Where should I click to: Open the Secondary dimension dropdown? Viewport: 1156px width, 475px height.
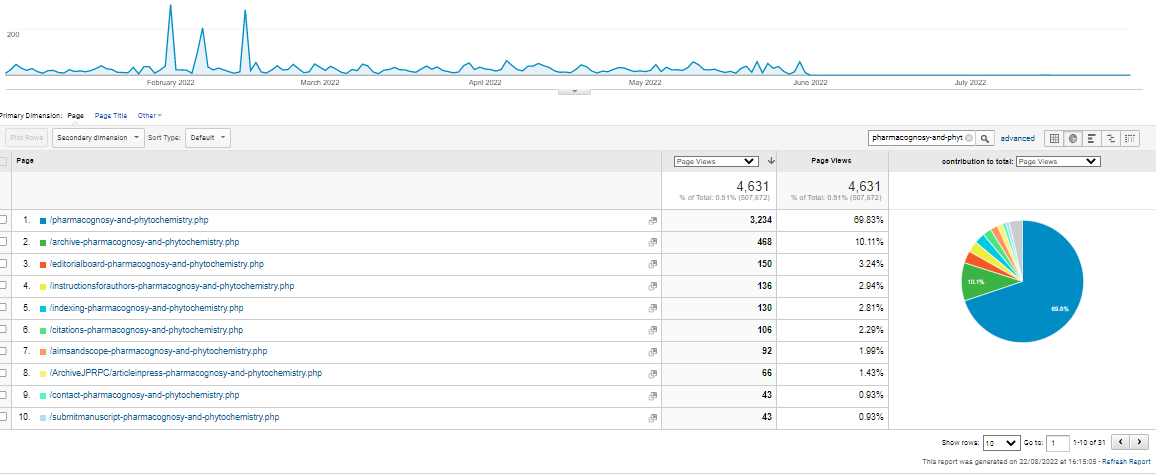[98, 138]
